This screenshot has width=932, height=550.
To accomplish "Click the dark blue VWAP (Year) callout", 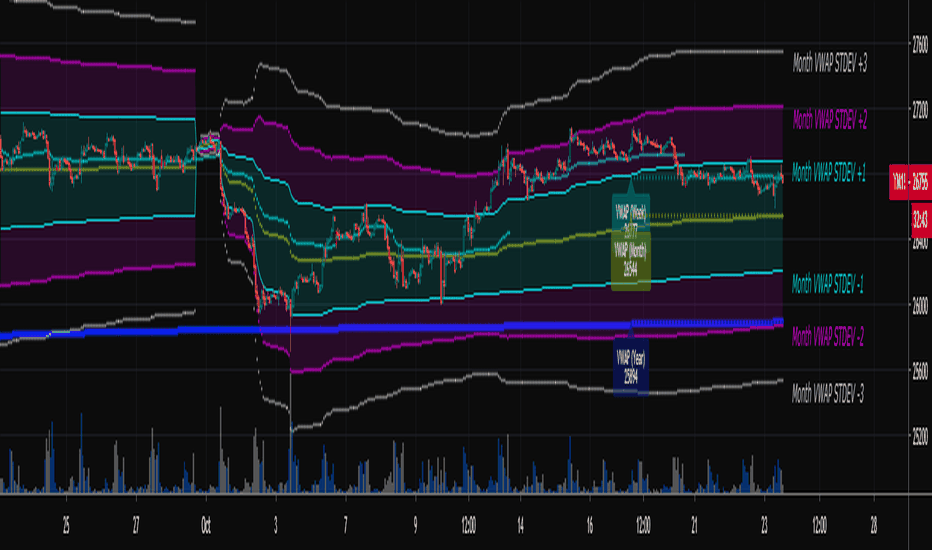I will tap(631, 366).
